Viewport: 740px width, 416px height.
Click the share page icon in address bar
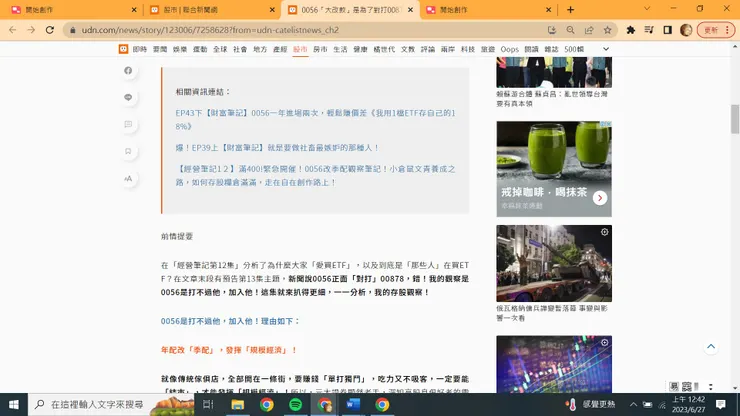tap(589, 30)
